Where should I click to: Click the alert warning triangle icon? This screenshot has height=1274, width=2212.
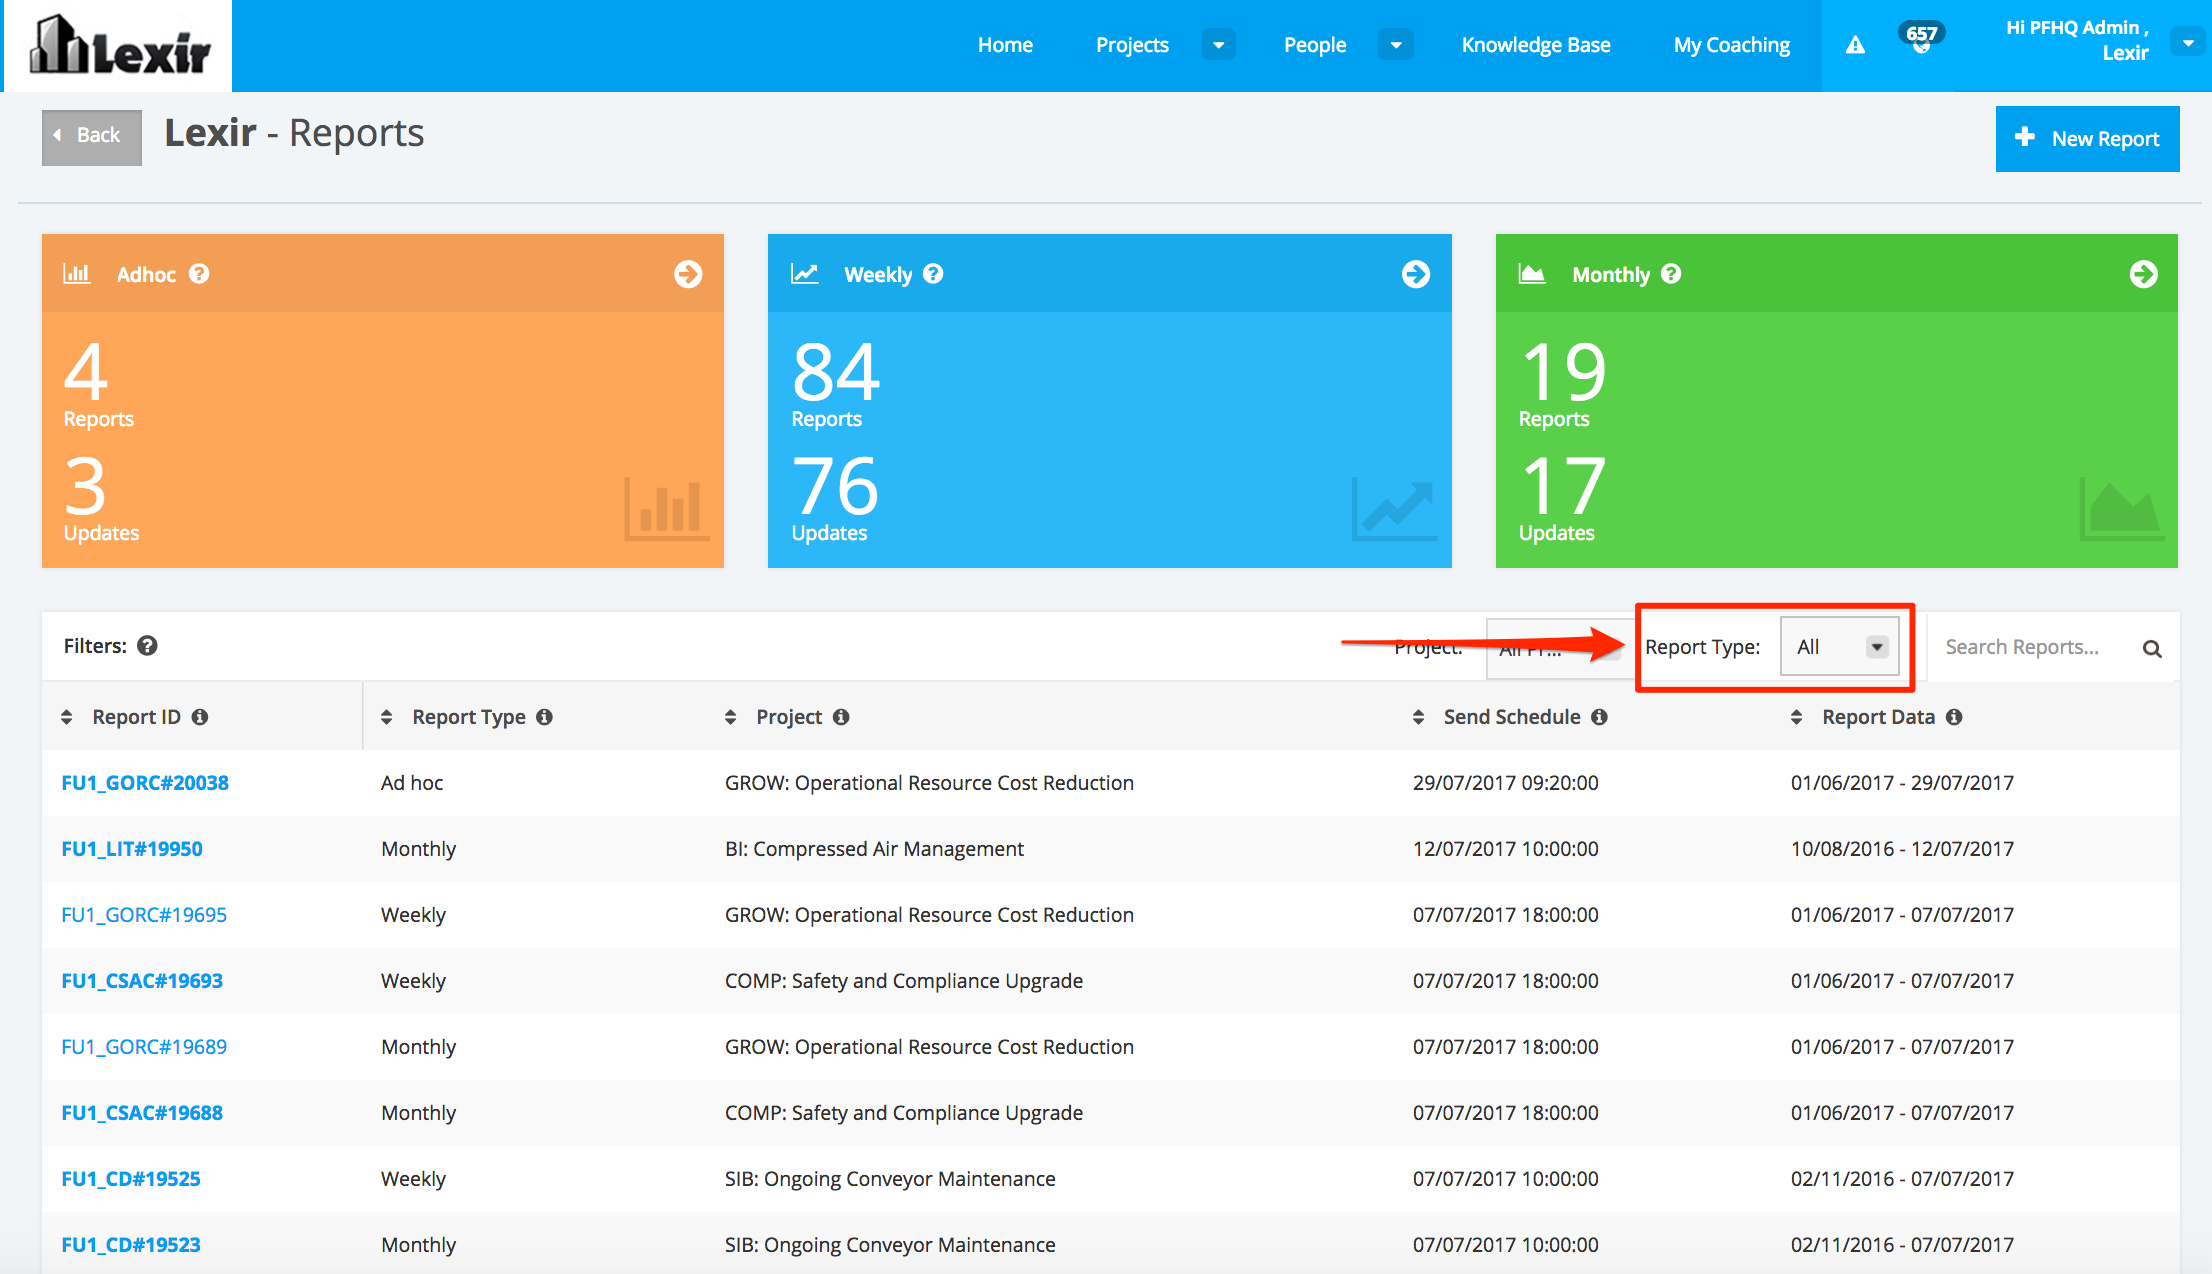click(1855, 45)
